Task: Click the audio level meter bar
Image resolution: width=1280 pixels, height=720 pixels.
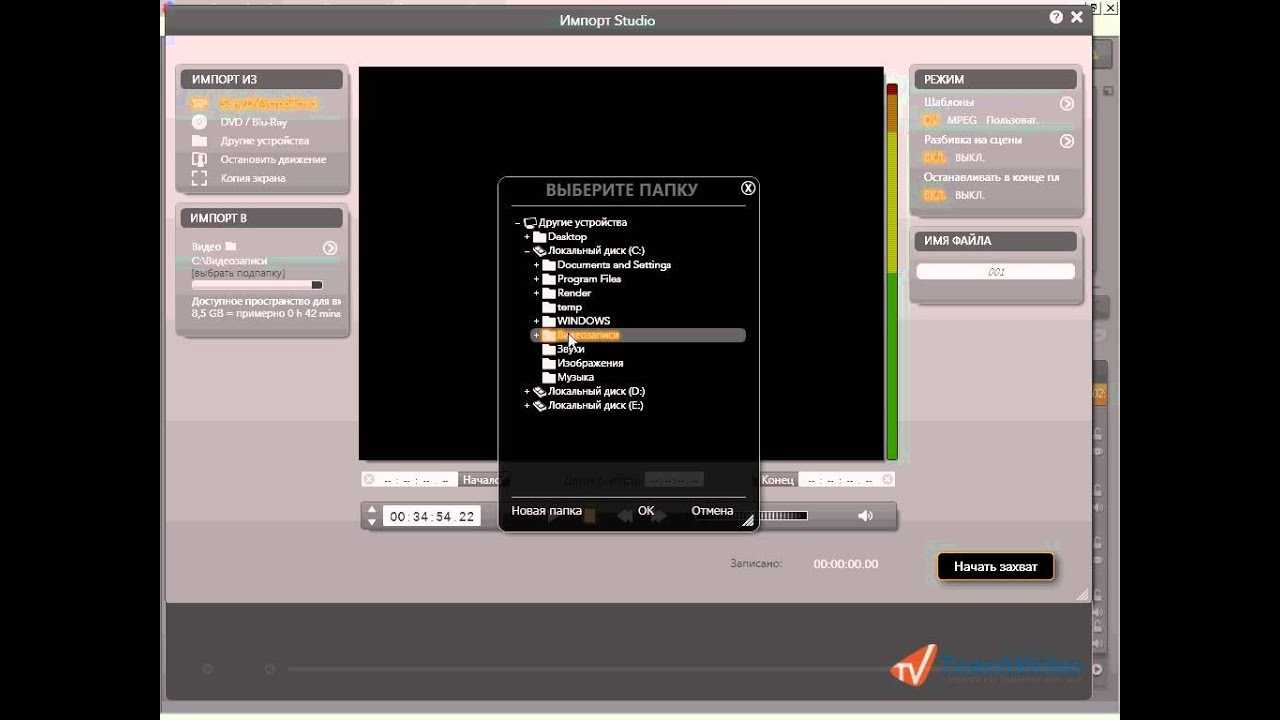Action: coord(892,271)
